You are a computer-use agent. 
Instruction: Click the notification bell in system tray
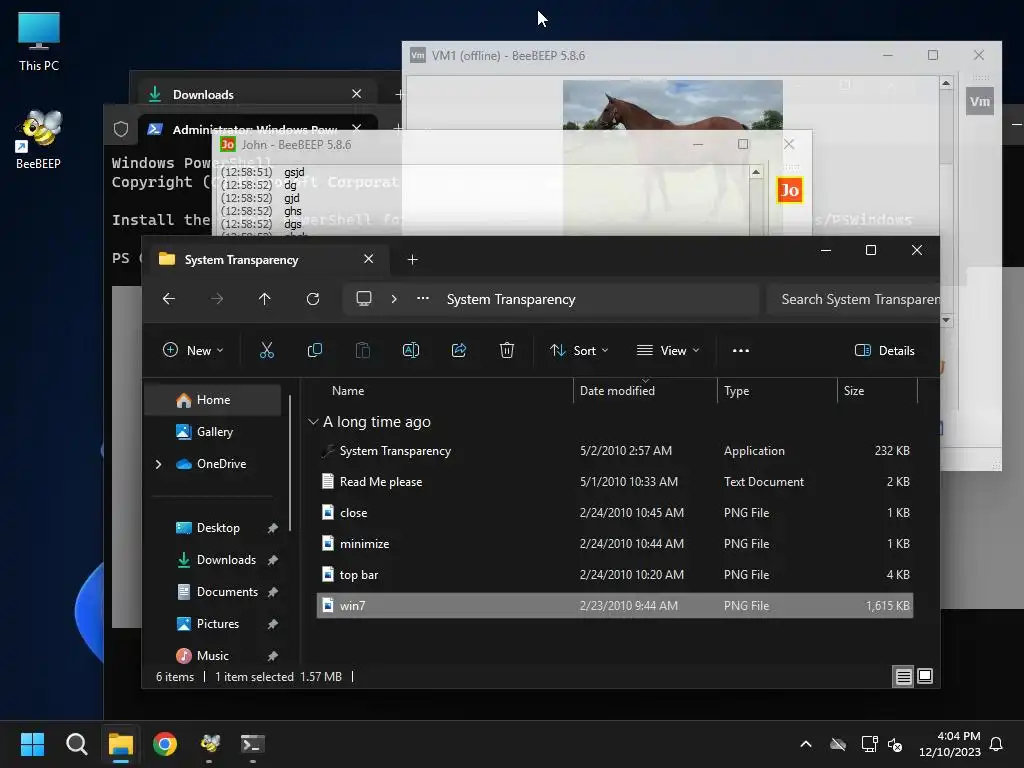(997, 744)
